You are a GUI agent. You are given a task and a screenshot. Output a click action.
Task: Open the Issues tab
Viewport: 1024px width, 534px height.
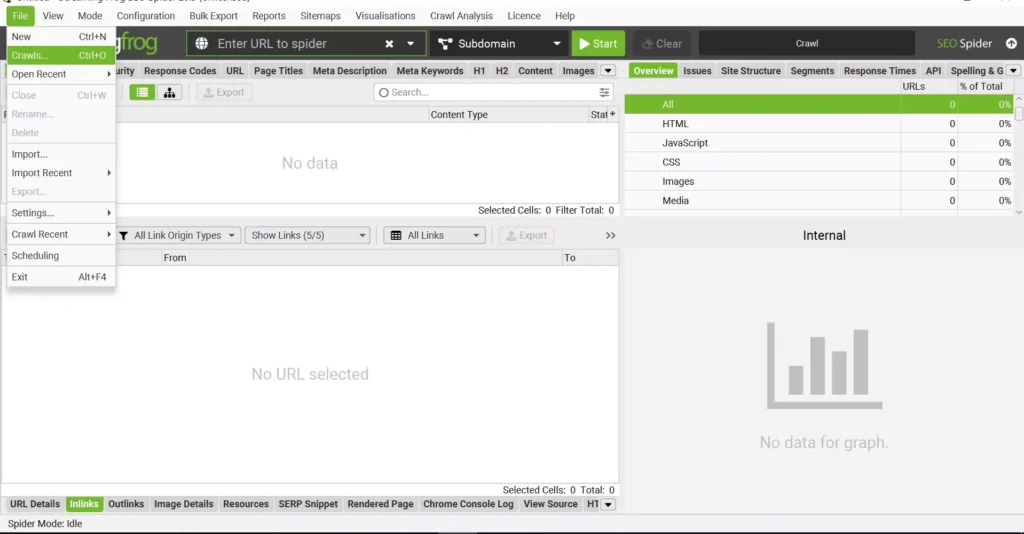[x=697, y=71]
